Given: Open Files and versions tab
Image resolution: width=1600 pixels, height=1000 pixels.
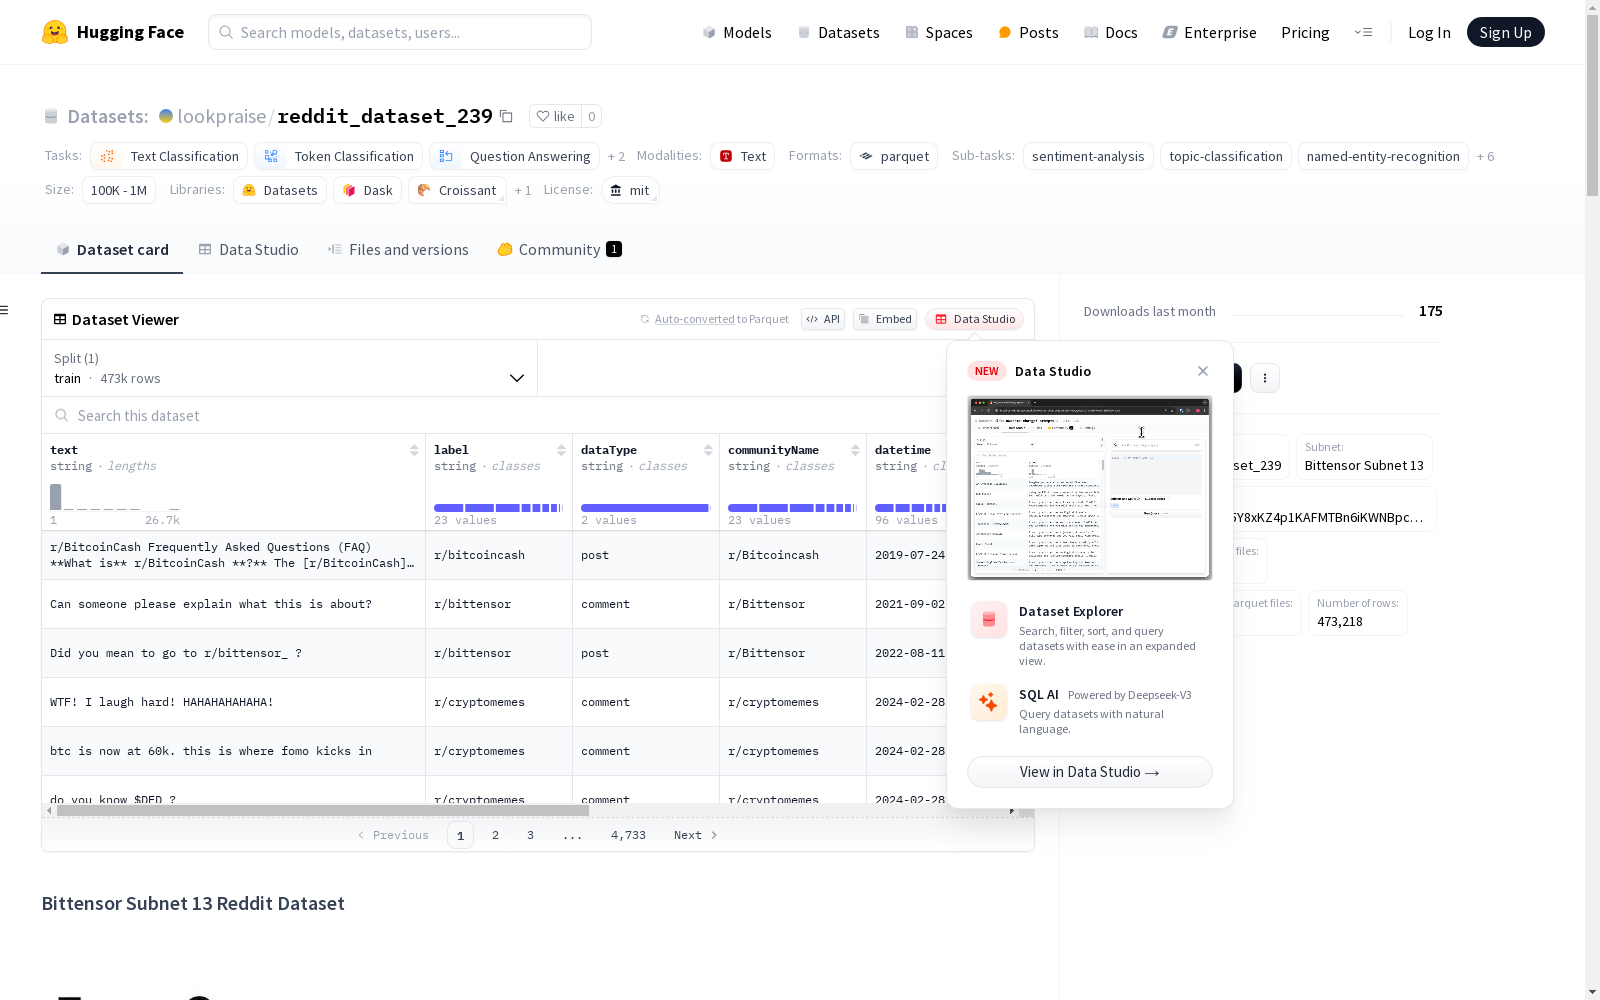Looking at the screenshot, I should 398,250.
